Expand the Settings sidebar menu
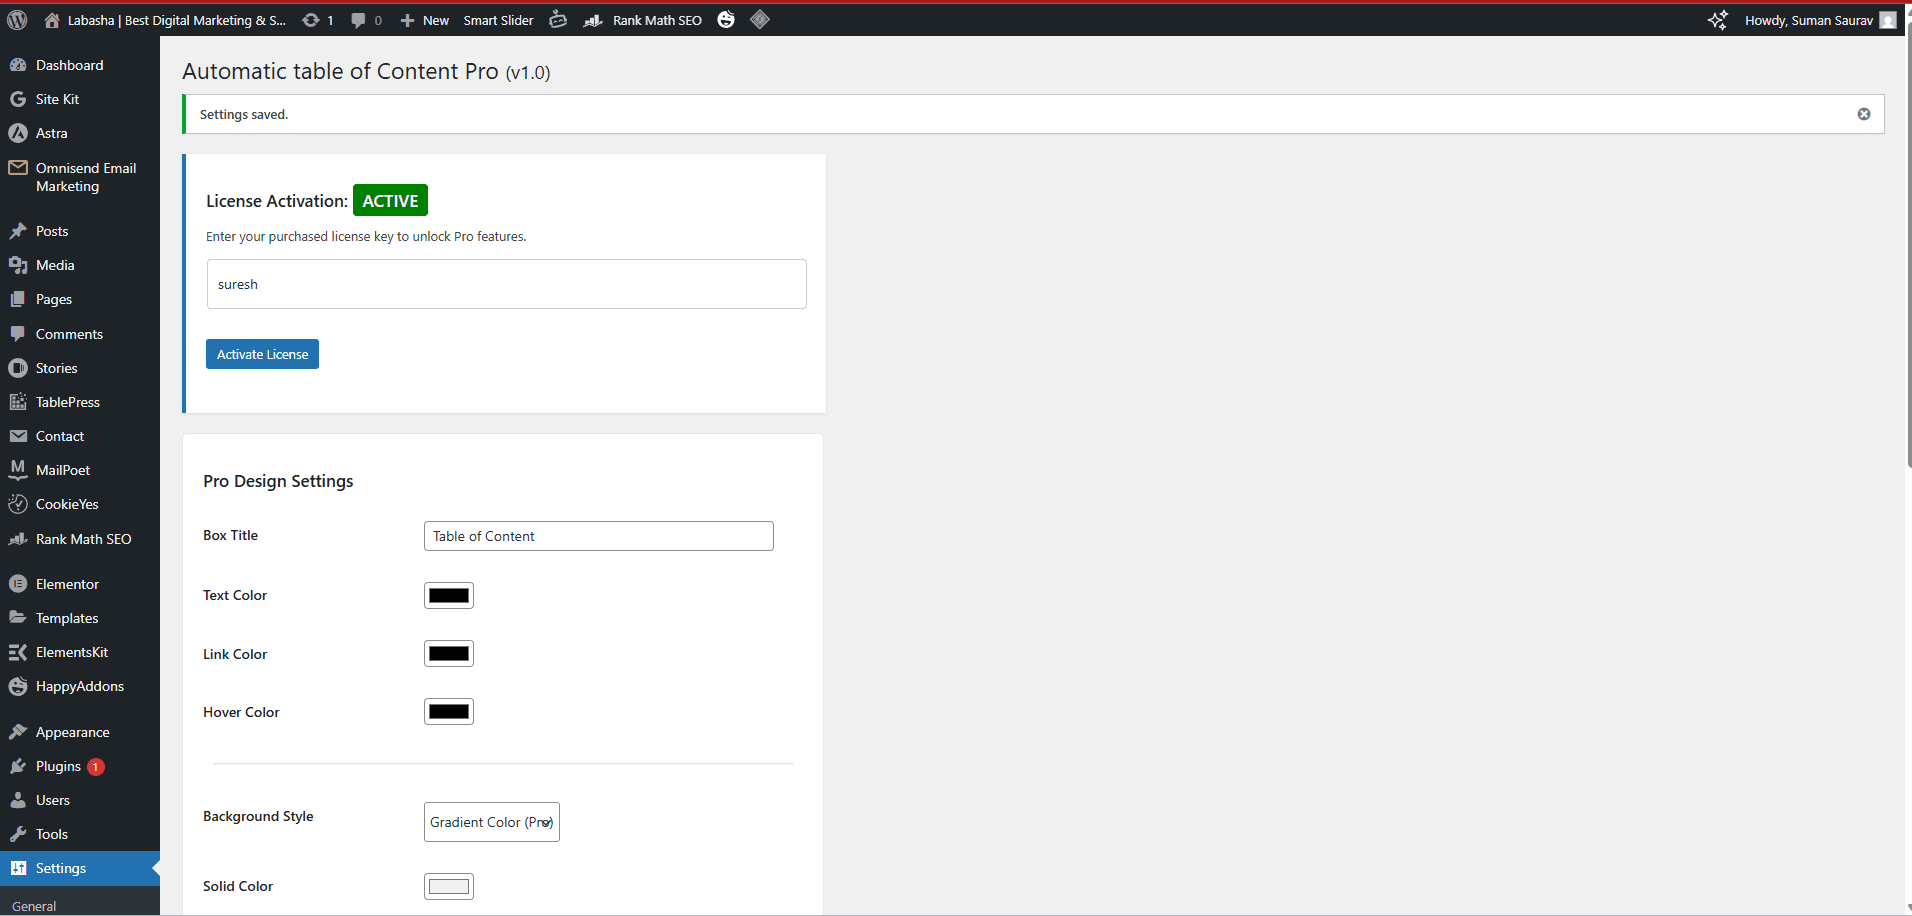 pyautogui.click(x=60, y=867)
